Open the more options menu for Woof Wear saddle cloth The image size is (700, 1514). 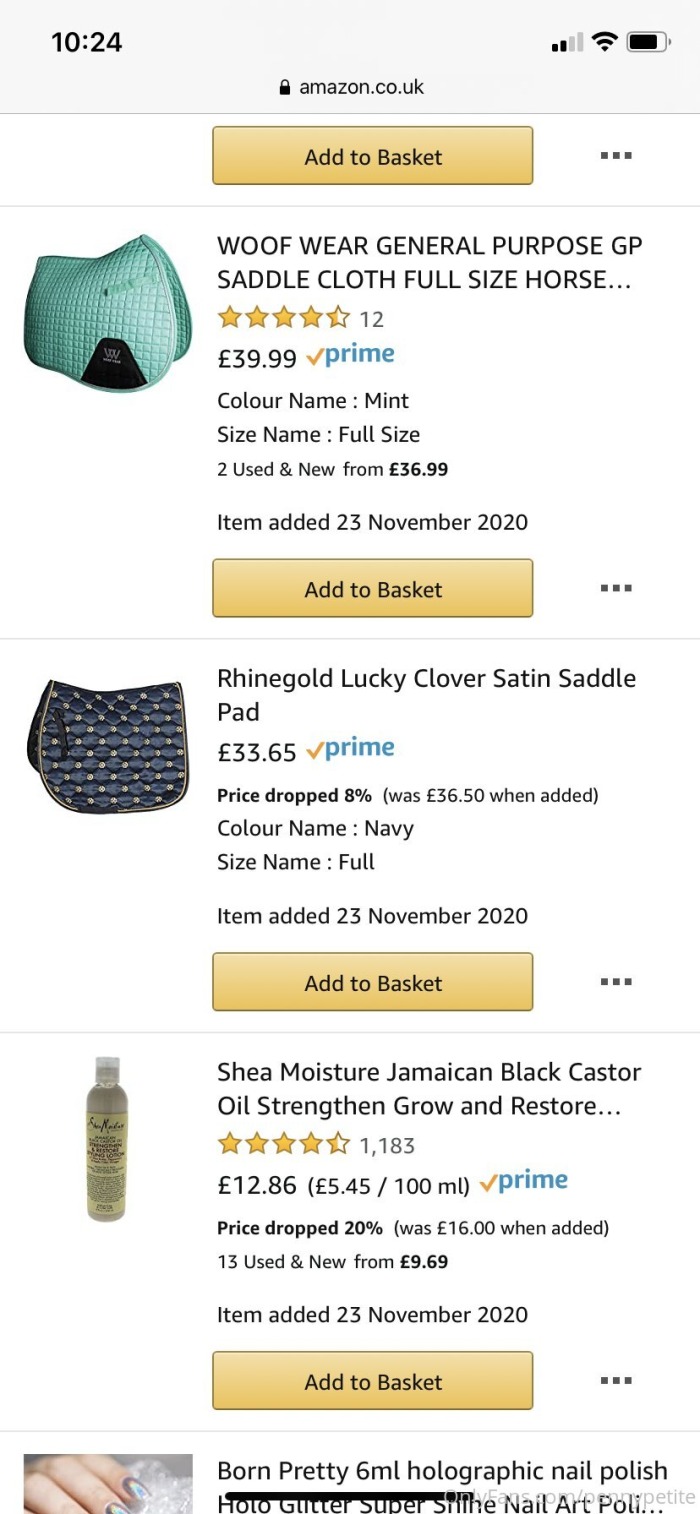point(616,588)
